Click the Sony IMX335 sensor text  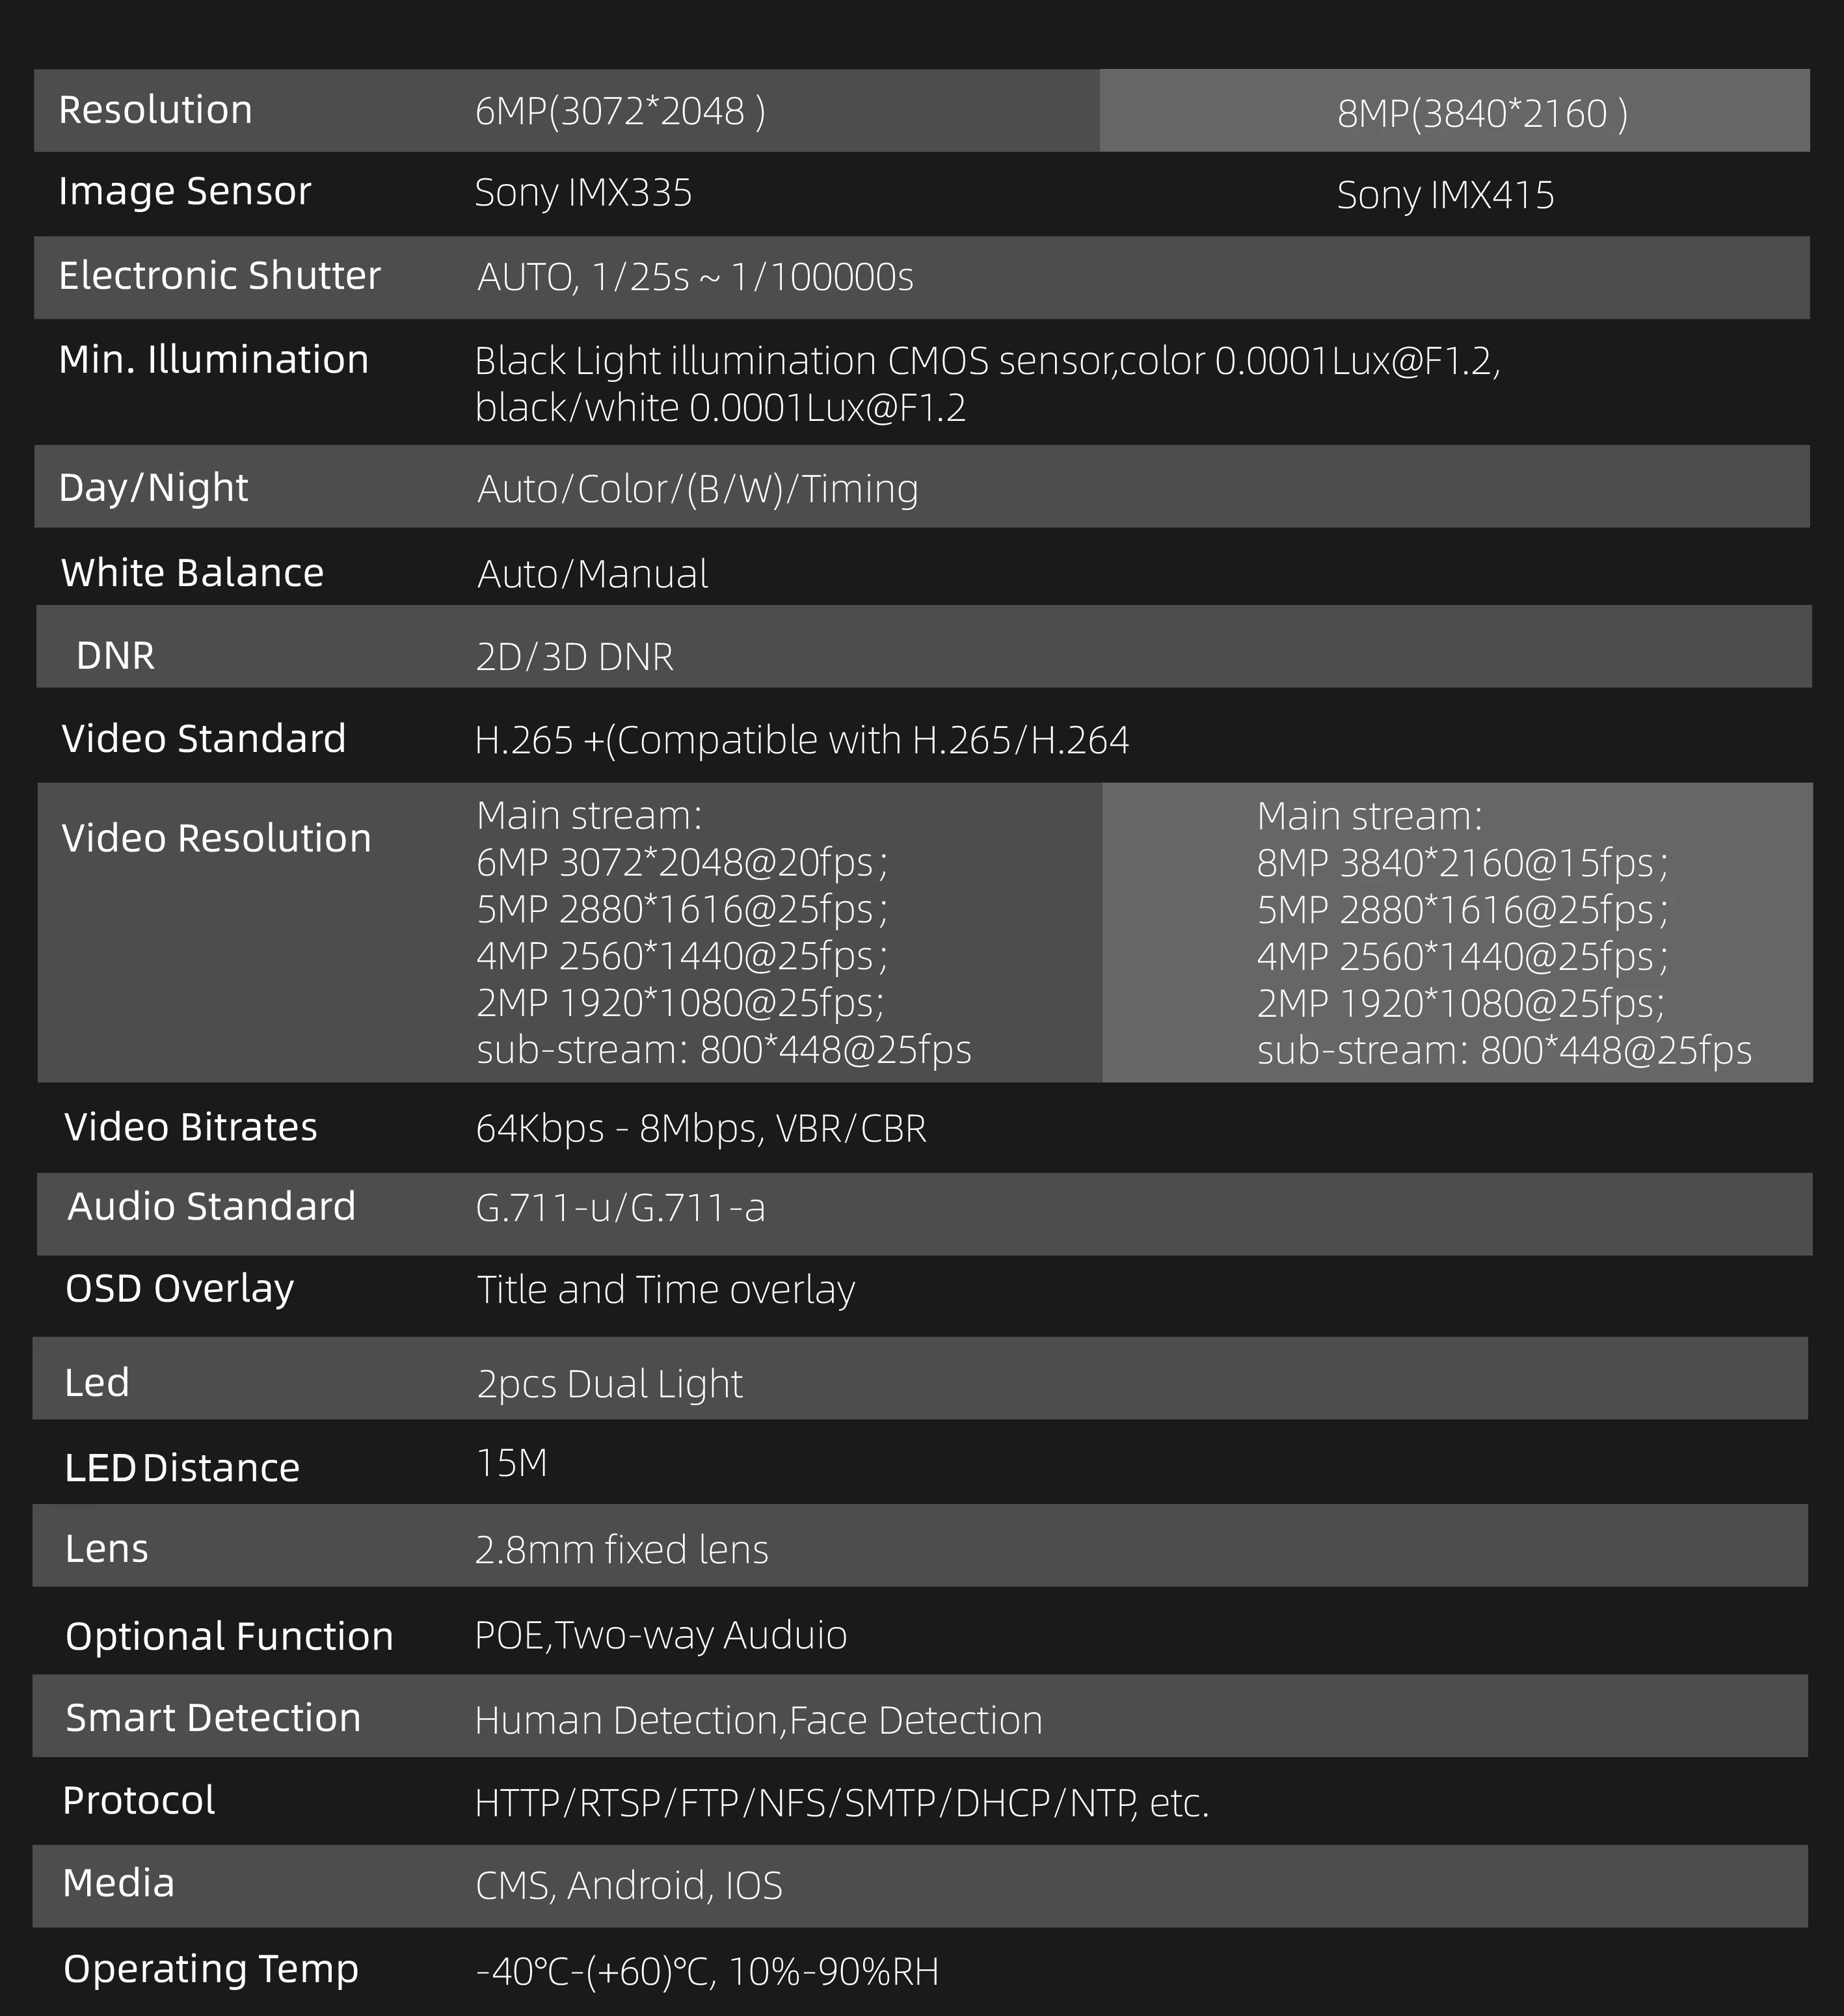click(x=583, y=193)
